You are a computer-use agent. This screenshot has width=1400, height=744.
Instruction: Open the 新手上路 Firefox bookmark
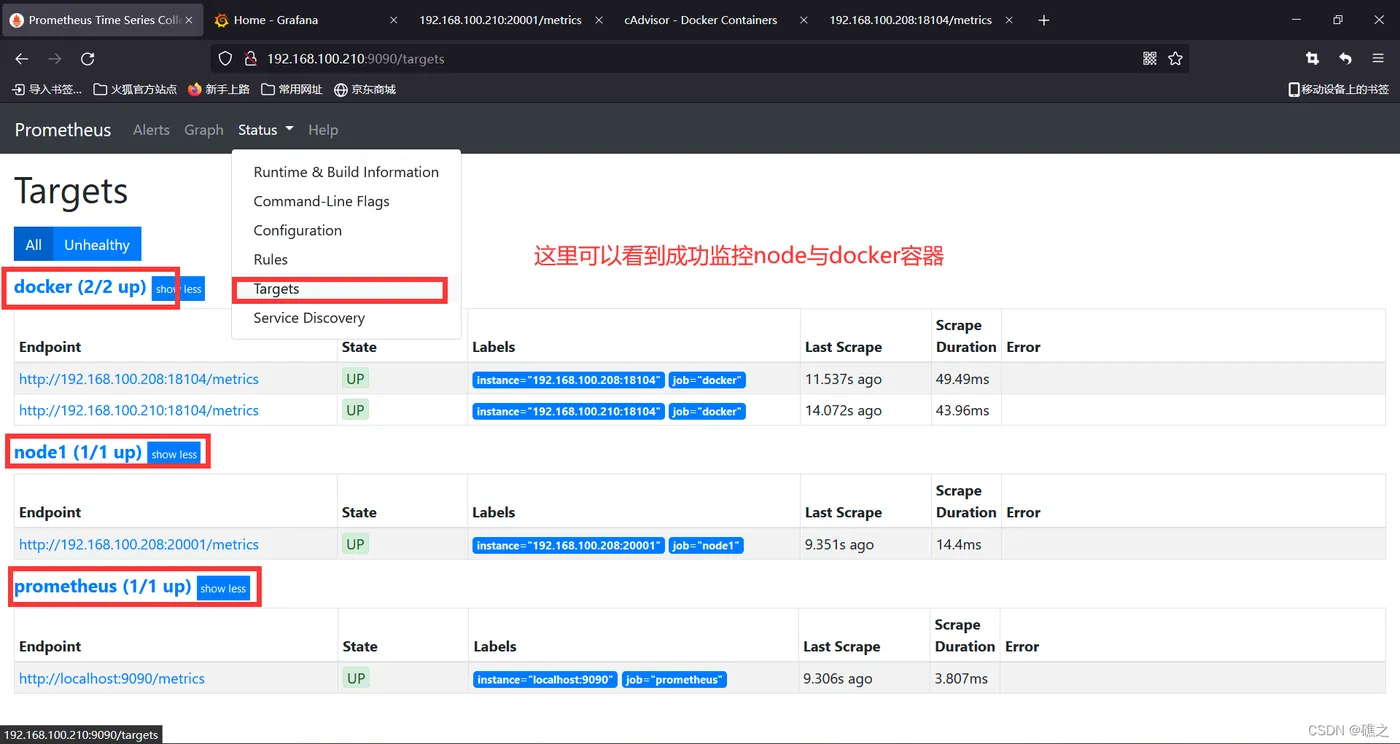219,89
